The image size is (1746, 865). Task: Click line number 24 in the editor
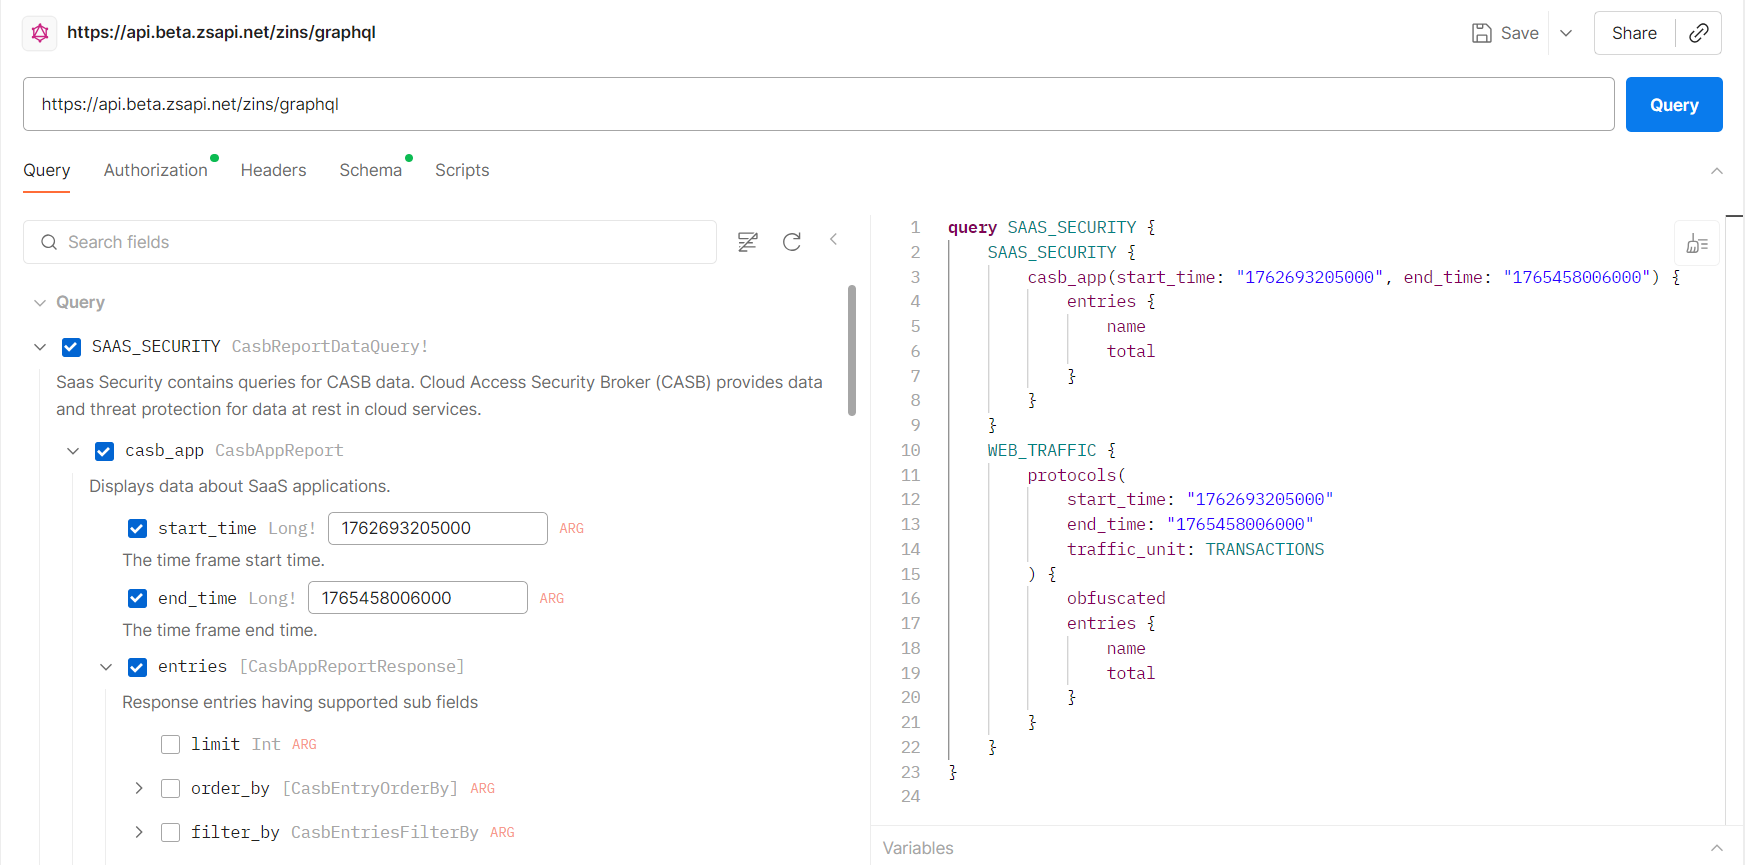tap(910, 796)
